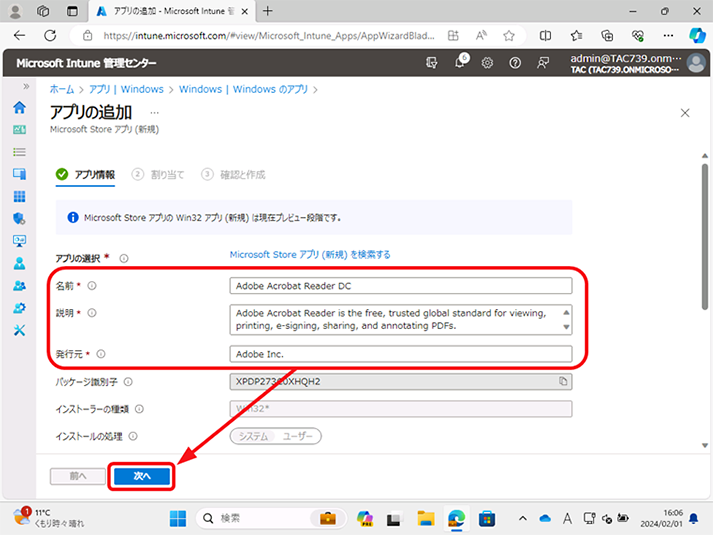Viewport: 713px width, 535px height.
Task: Click the 前へ button
Action: [x=78, y=476]
